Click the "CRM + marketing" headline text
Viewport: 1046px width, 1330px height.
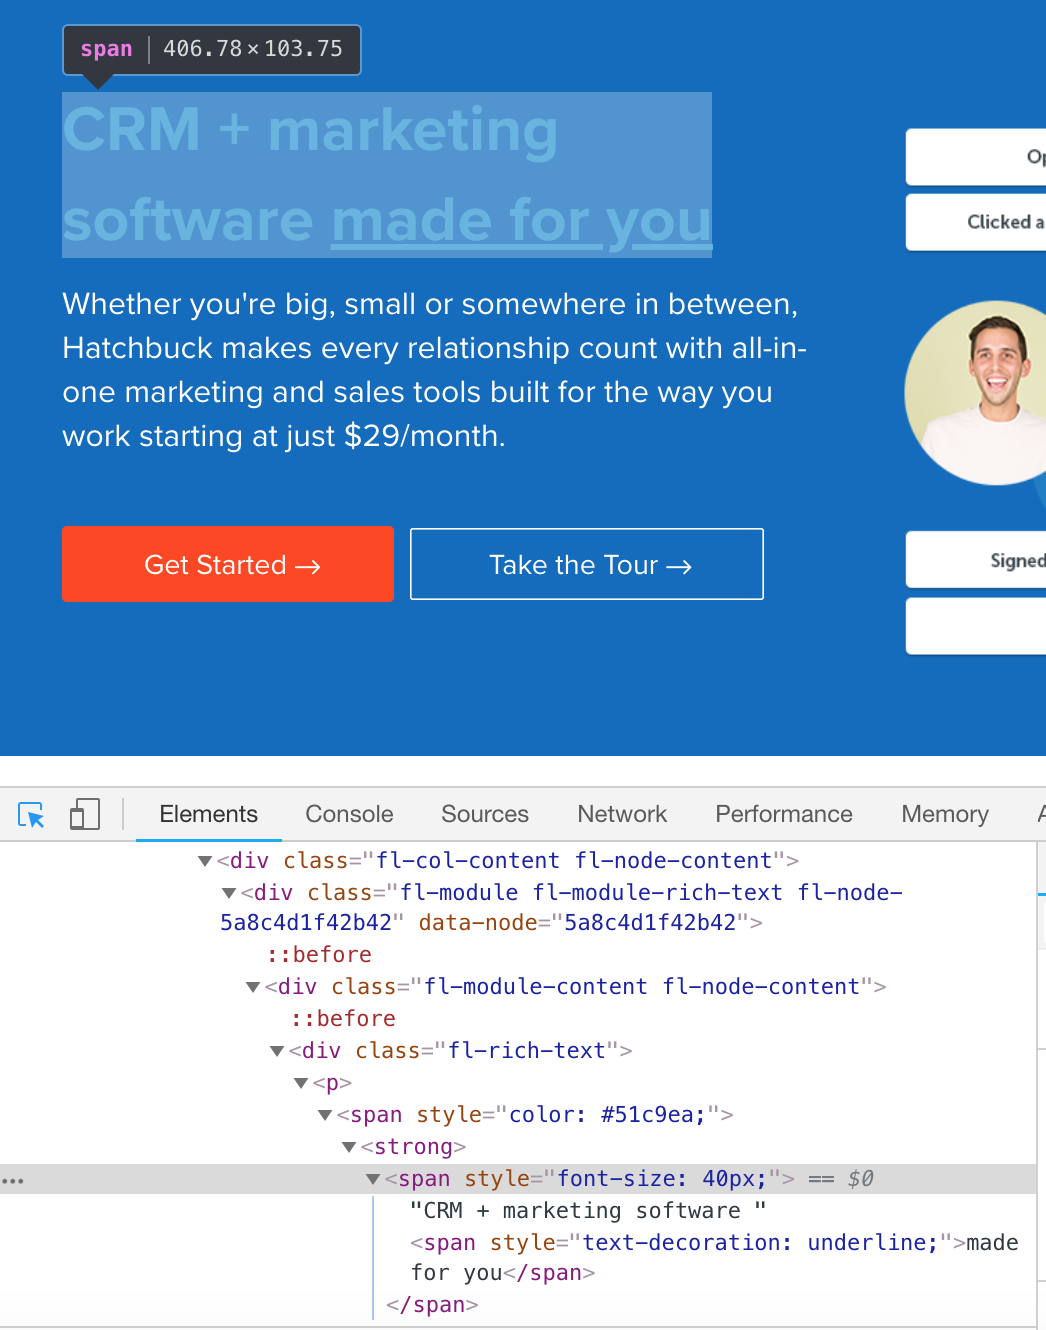click(310, 131)
